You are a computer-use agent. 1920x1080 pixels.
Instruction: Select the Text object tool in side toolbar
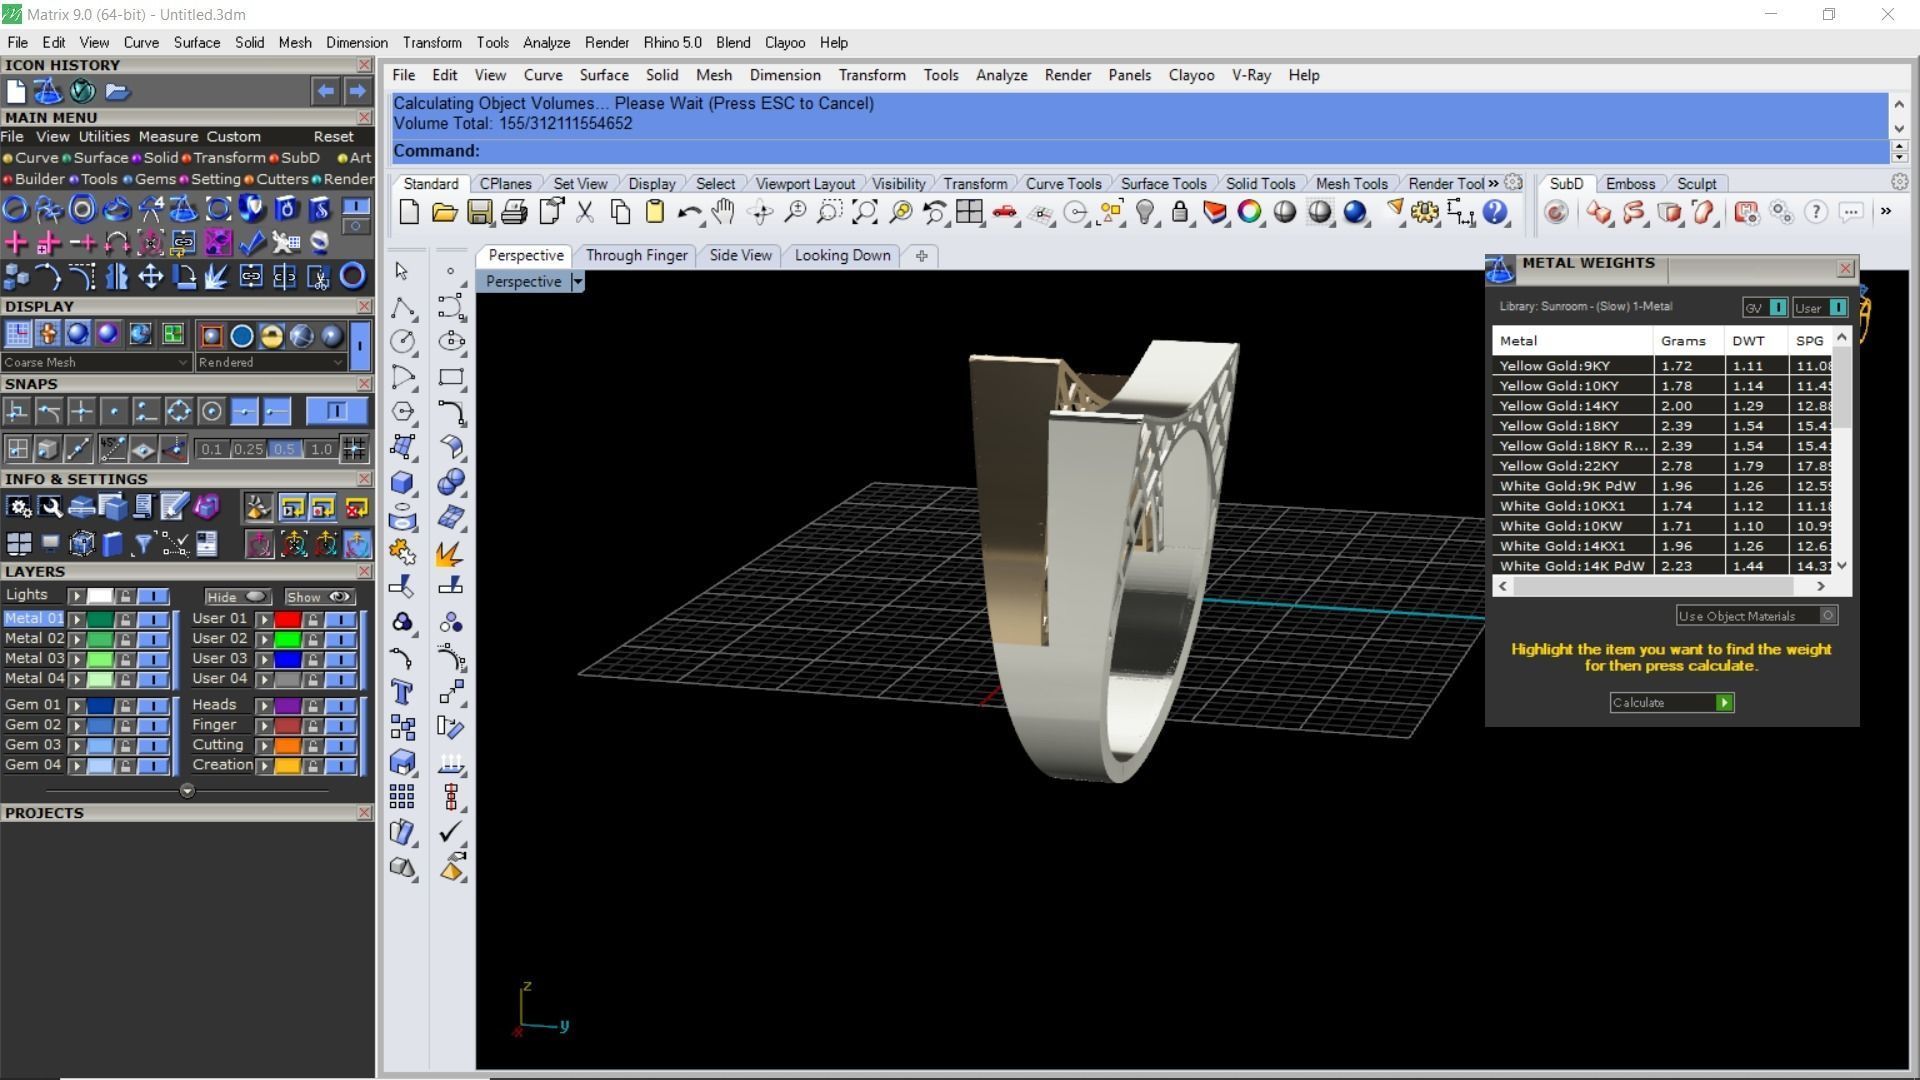[x=402, y=692]
